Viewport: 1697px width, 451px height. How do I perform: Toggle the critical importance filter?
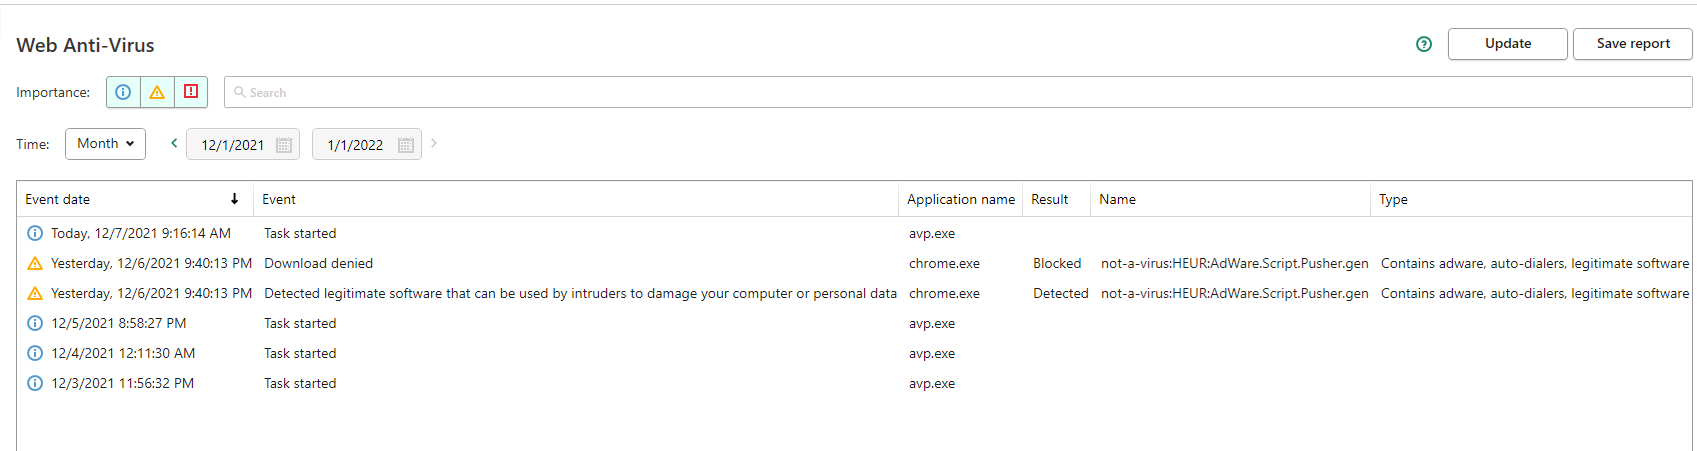191,92
